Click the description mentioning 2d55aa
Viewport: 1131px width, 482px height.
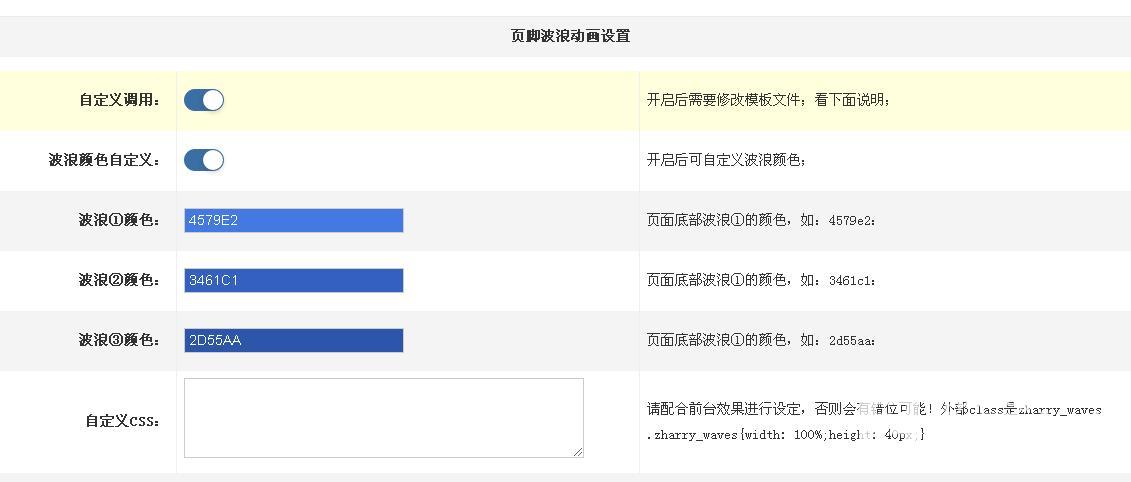click(761, 340)
